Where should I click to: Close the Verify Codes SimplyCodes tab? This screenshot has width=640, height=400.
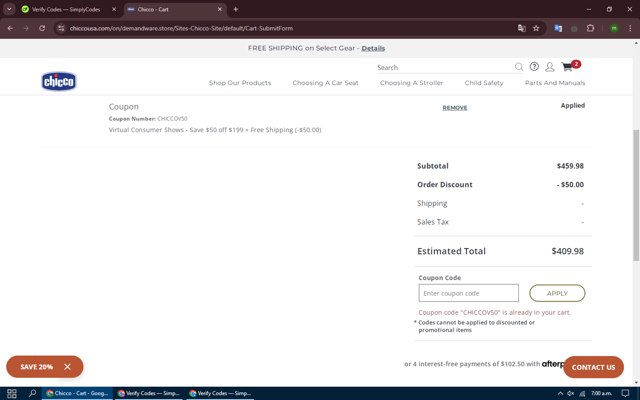[x=114, y=9]
